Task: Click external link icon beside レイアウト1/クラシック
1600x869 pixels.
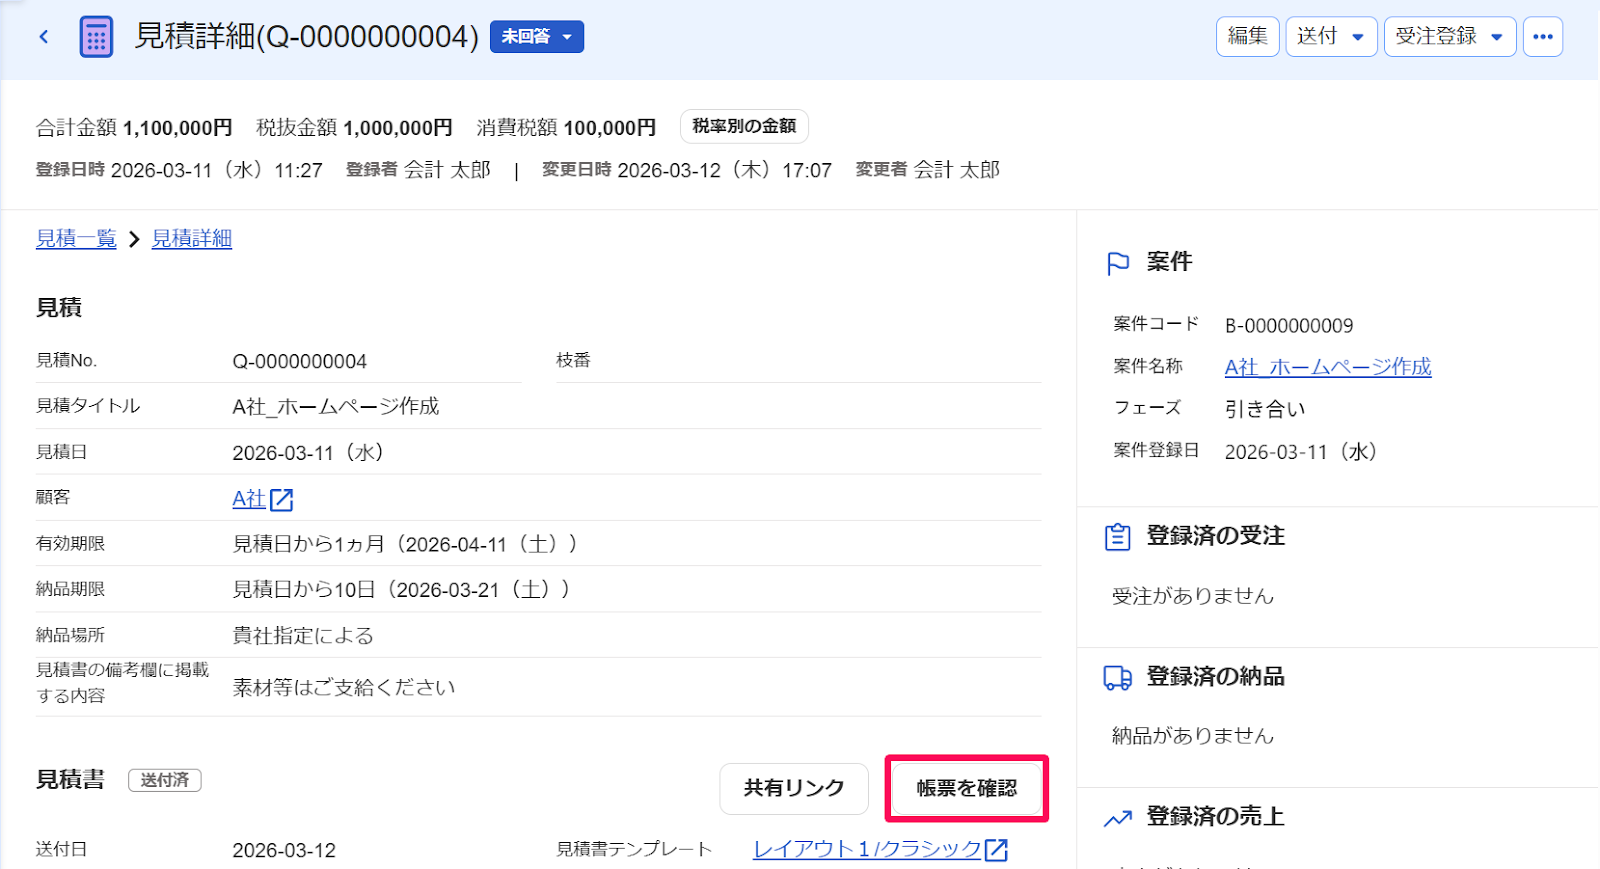Action: pyautogui.click(x=996, y=850)
